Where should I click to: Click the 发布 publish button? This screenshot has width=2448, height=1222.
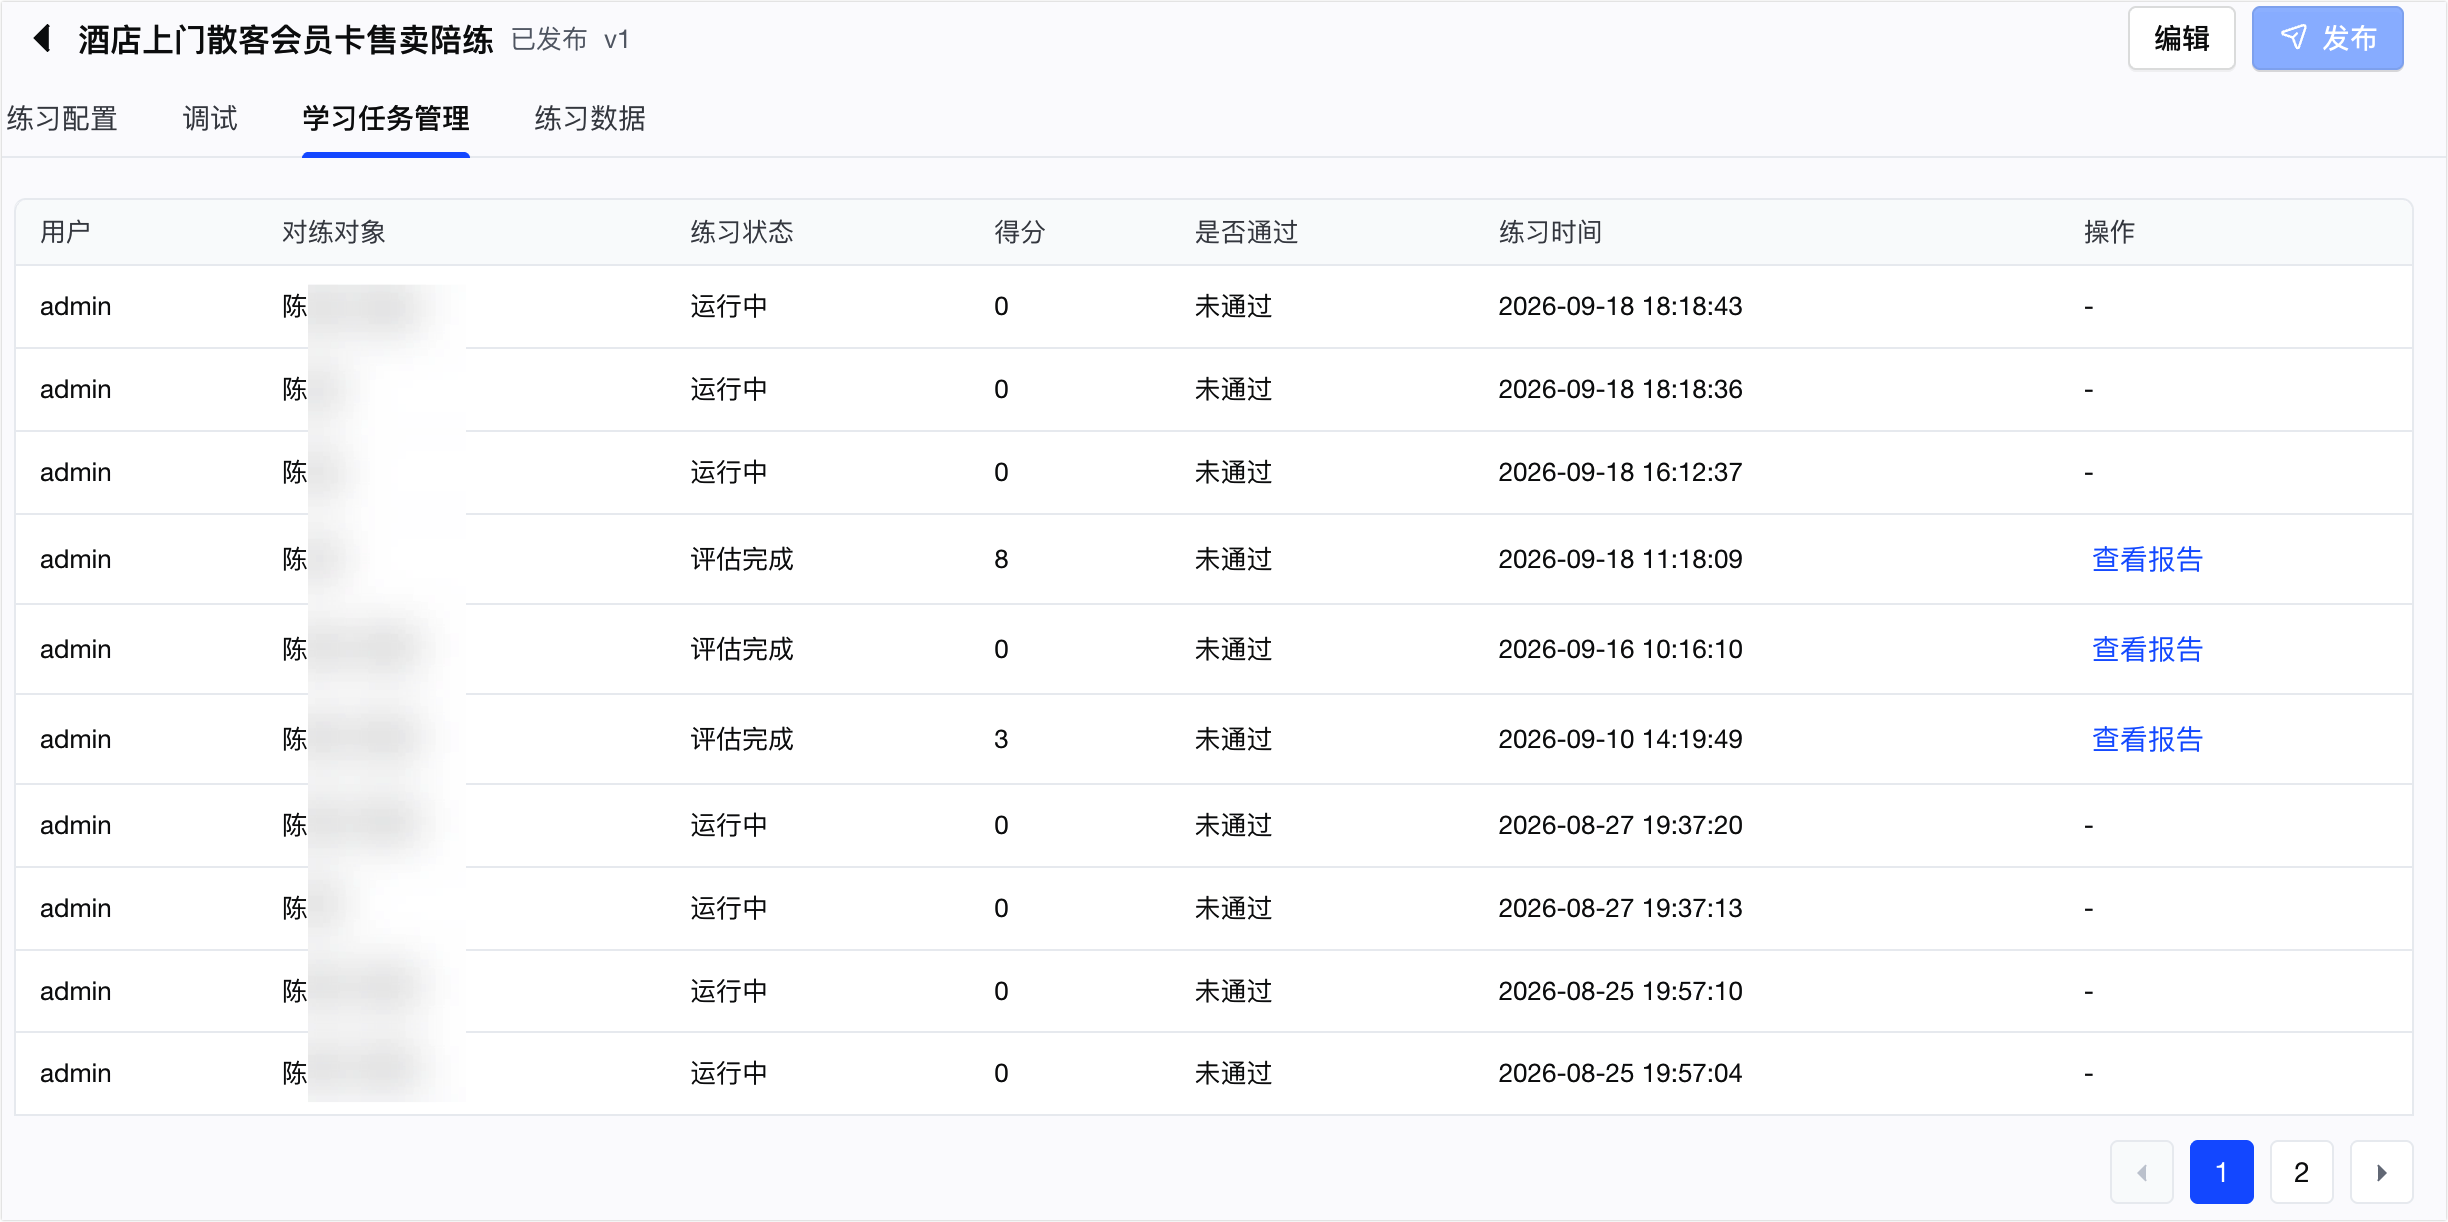pos(2328,39)
